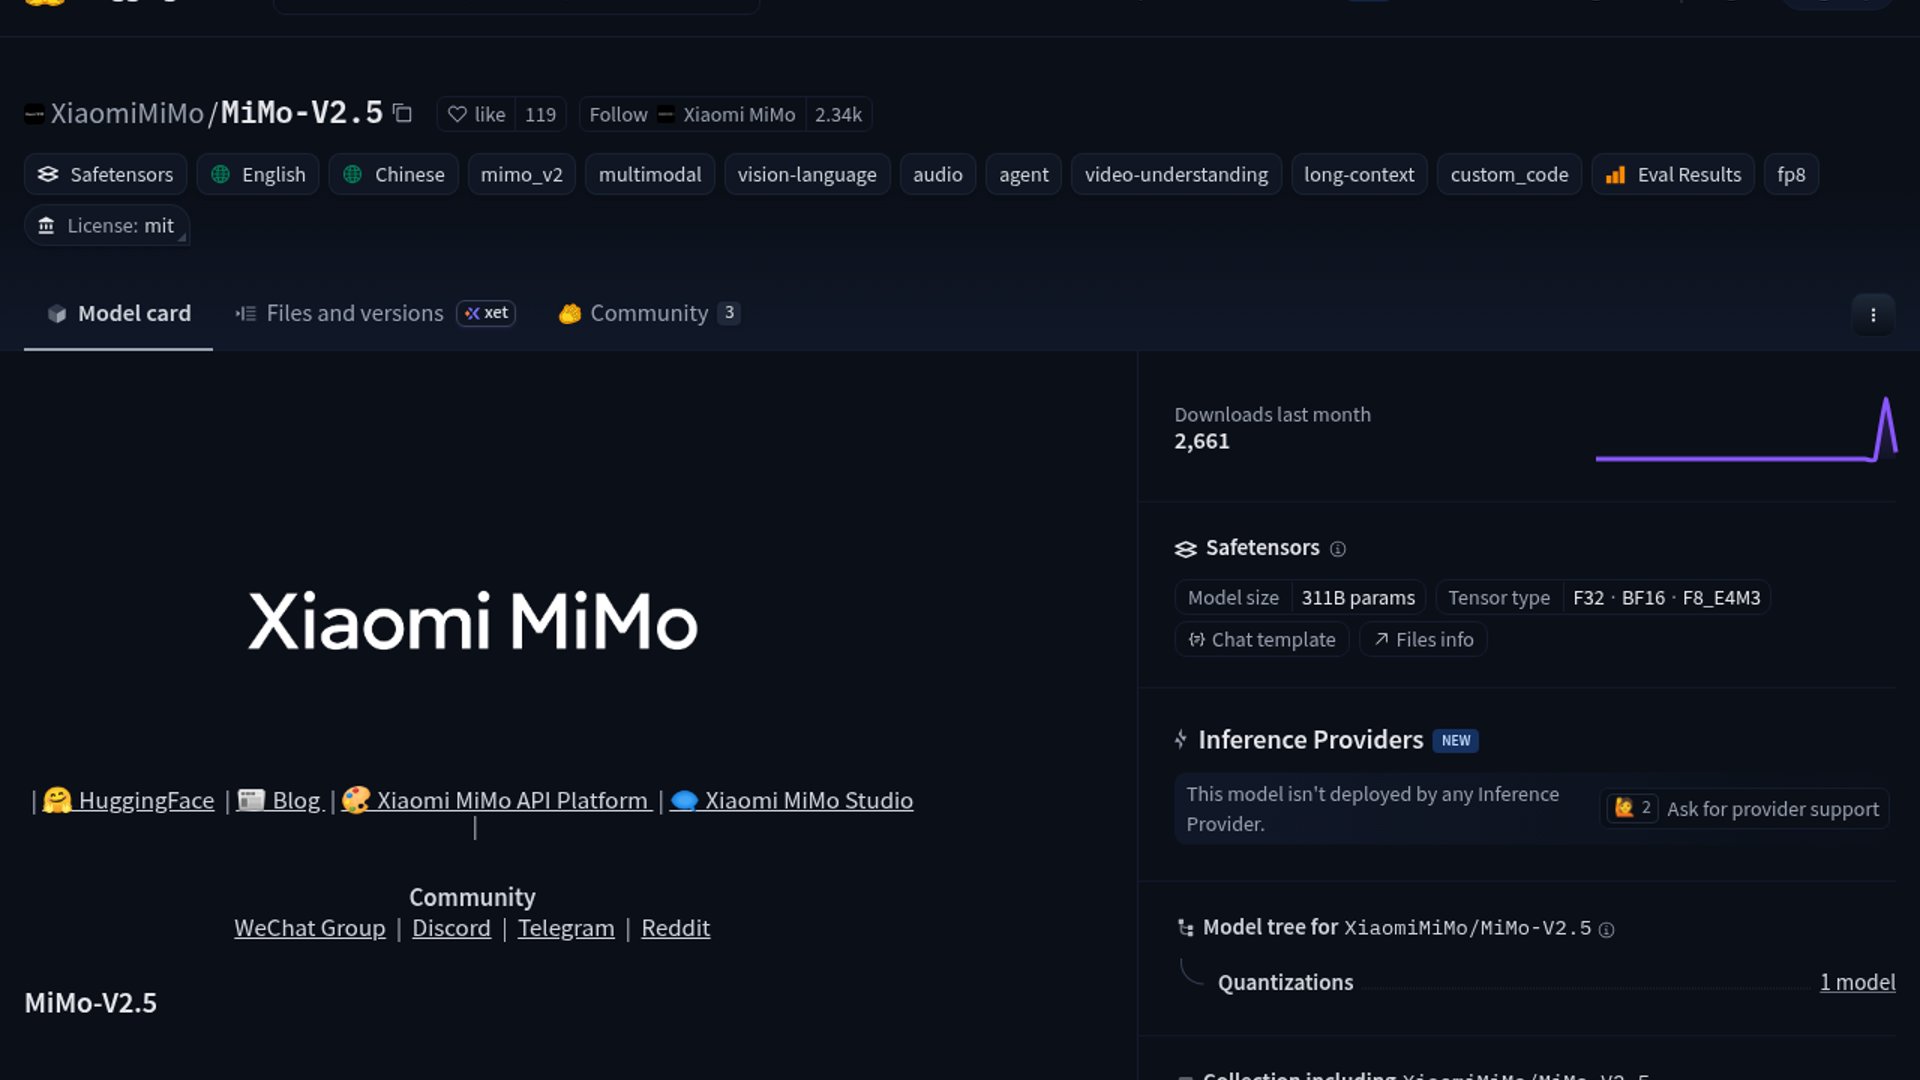Switch to Files and versions tab
The width and height of the screenshot is (1920, 1080).
[x=354, y=313]
